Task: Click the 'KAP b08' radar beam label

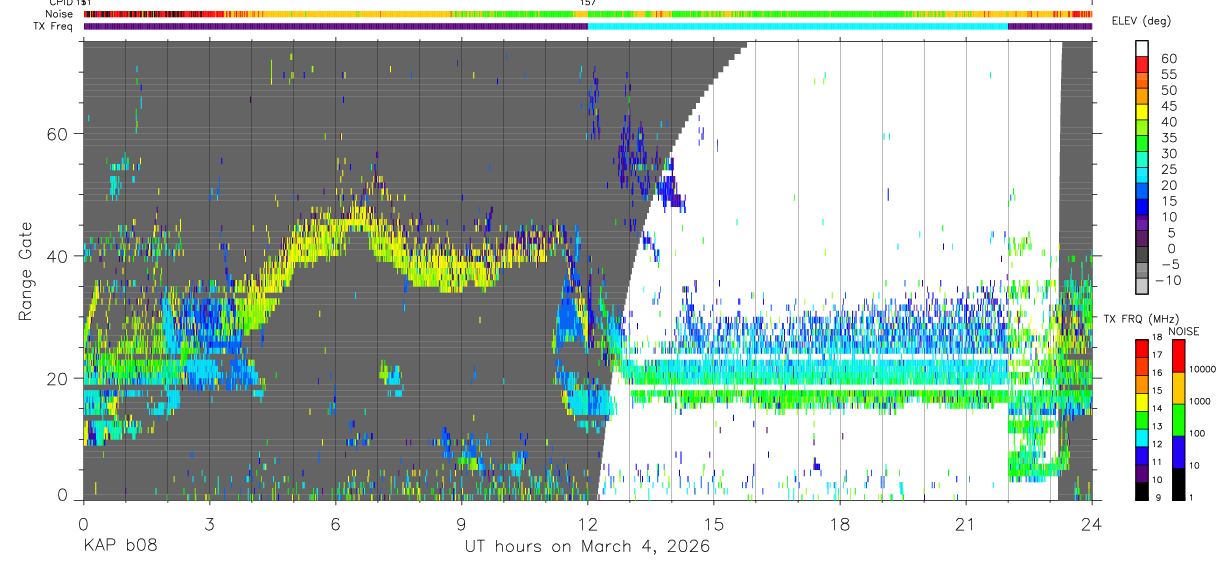Action: pyautogui.click(x=119, y=547)
